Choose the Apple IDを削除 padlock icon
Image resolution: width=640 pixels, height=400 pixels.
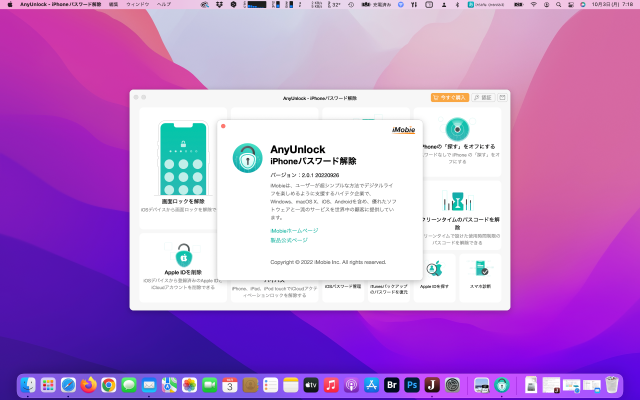[184, 255]
